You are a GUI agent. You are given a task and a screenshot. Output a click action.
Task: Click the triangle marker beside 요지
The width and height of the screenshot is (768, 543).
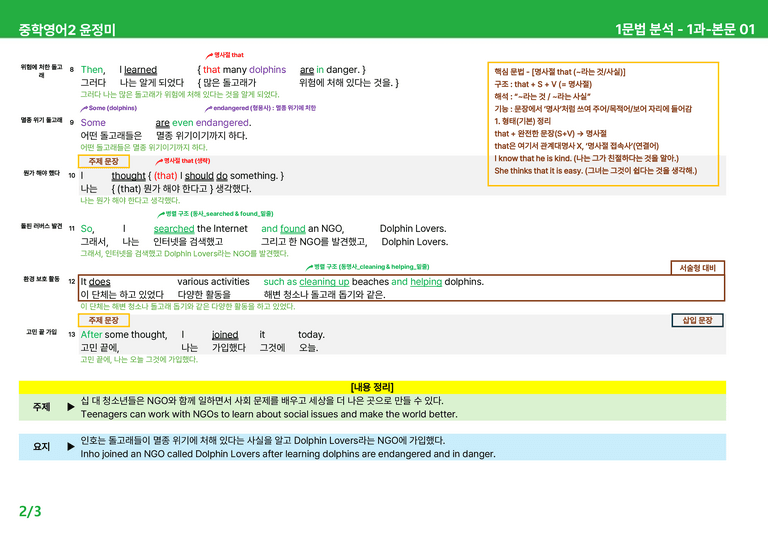click(x=71, y=447)
